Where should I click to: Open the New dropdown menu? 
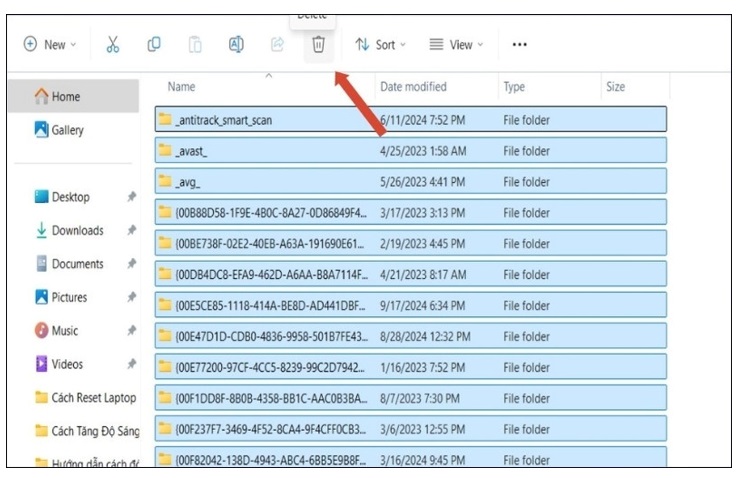[49, 45]
